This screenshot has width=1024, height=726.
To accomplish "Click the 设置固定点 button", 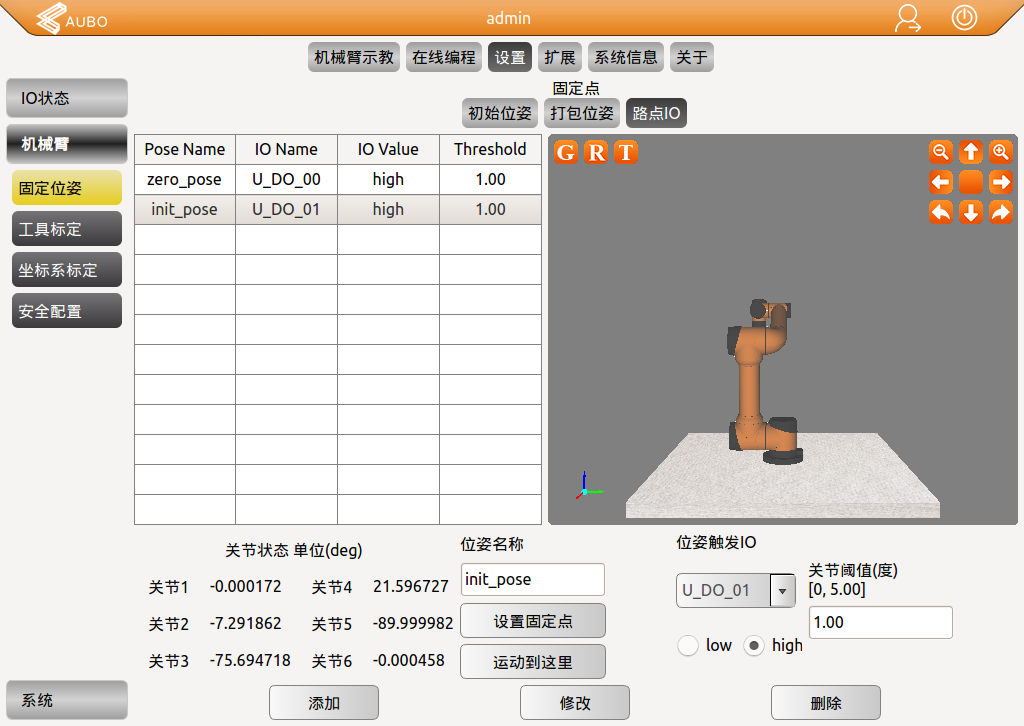I will 532,621.
